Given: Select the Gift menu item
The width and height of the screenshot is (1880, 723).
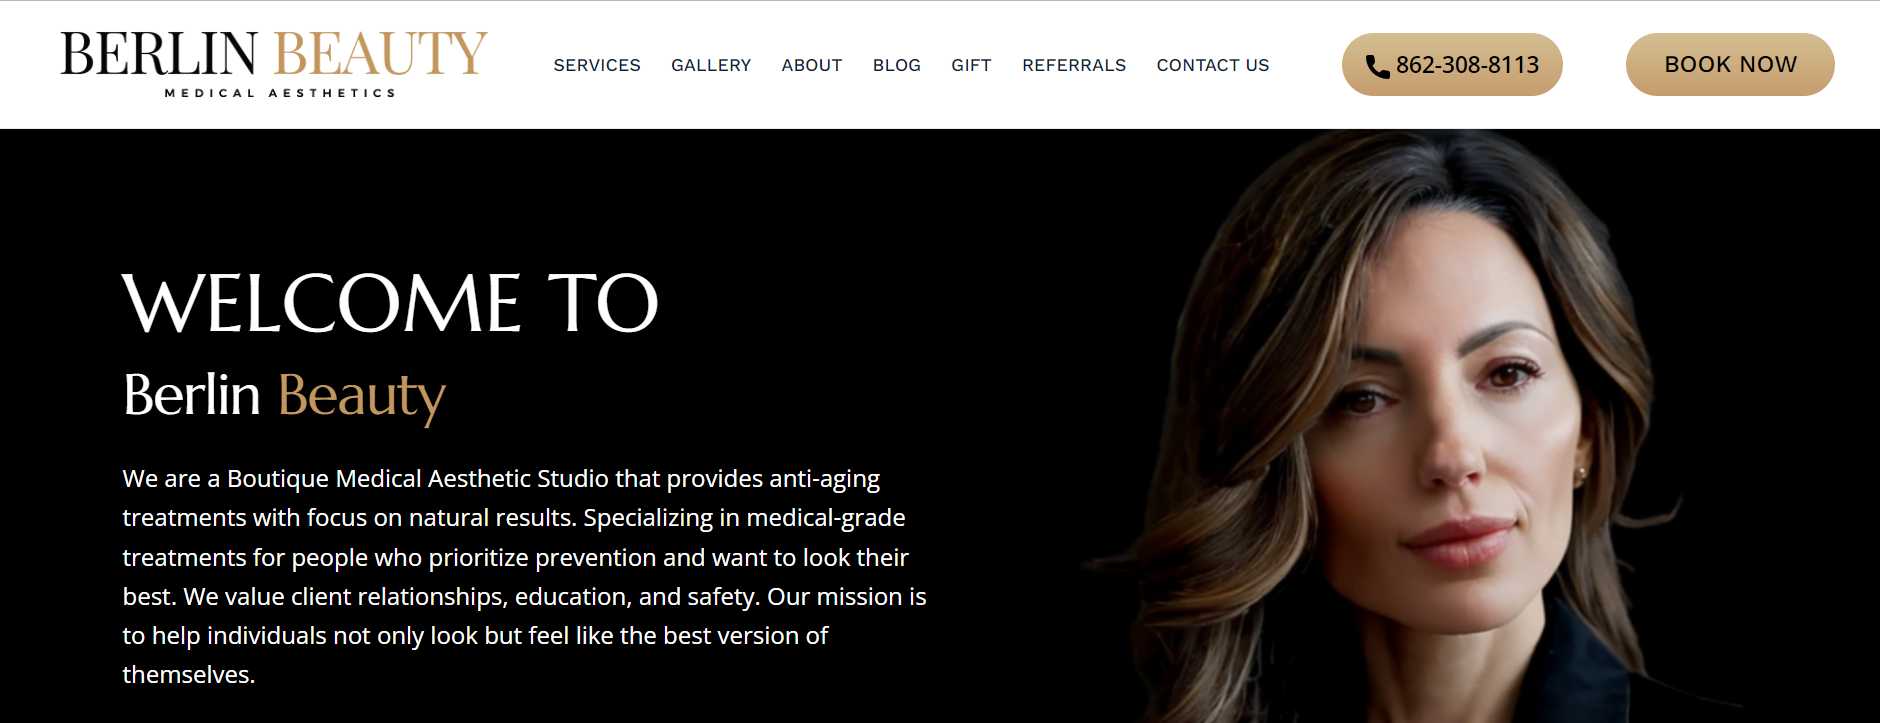Looking at the screenshot, I should (971, 65).
